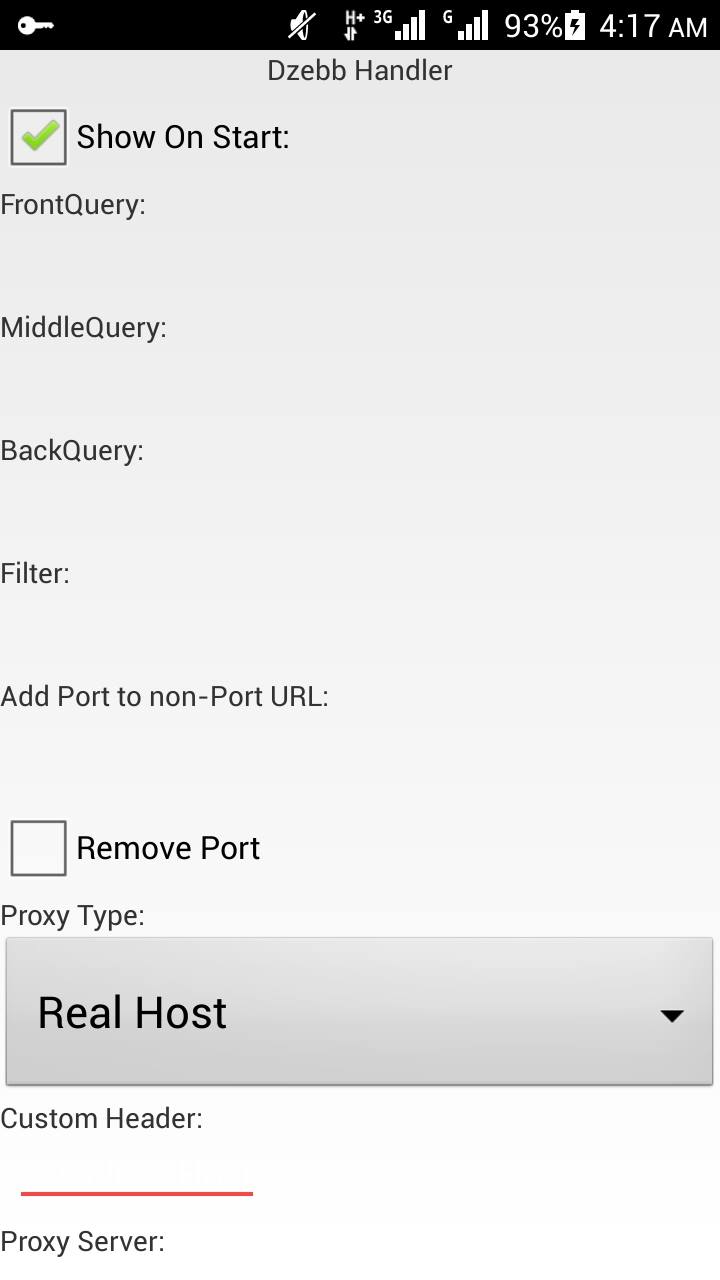Tap the G network signal bars
This screenshot has width=720, height=1280.
[467, 25]
